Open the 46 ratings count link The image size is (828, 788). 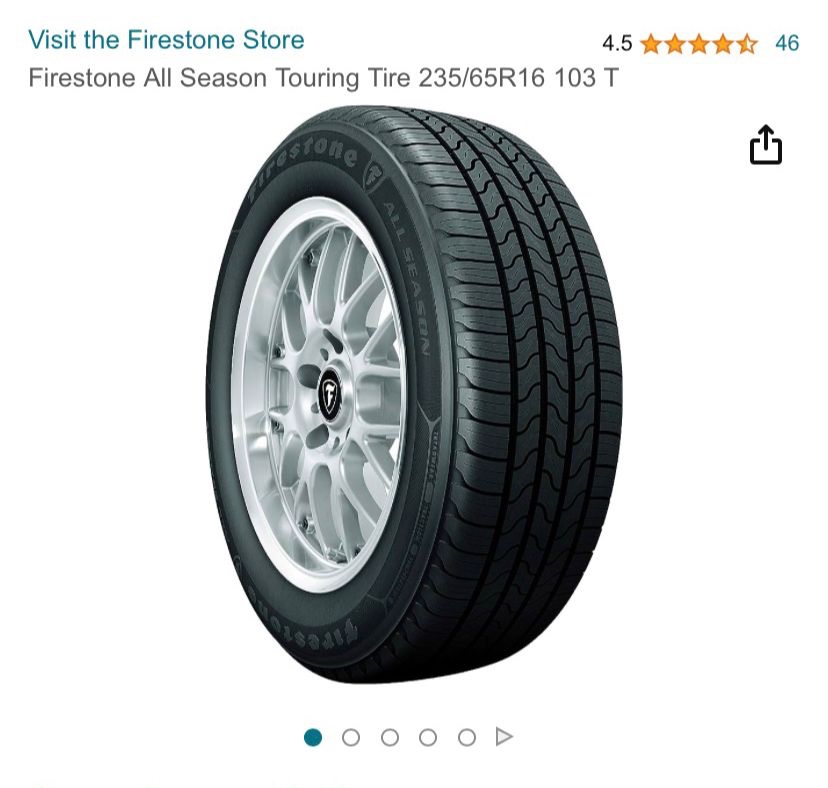coord(787,43)
